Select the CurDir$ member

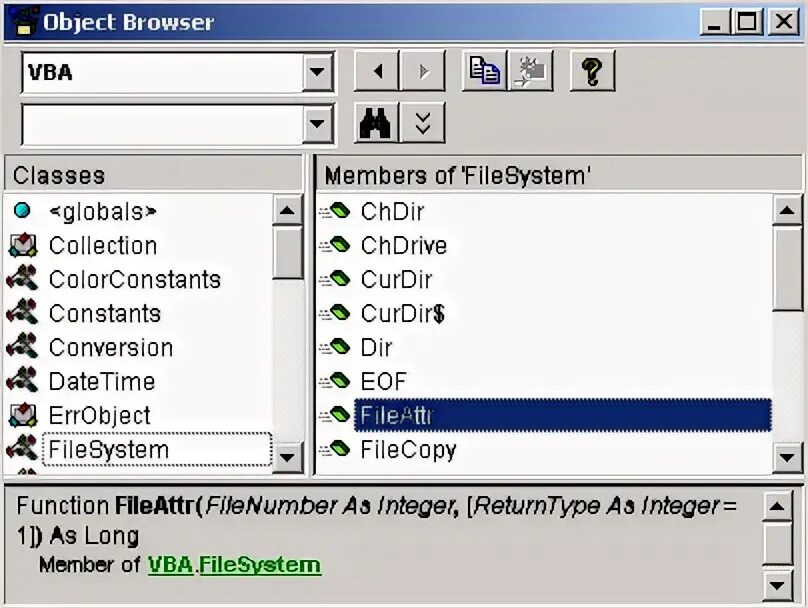point(402,314)
